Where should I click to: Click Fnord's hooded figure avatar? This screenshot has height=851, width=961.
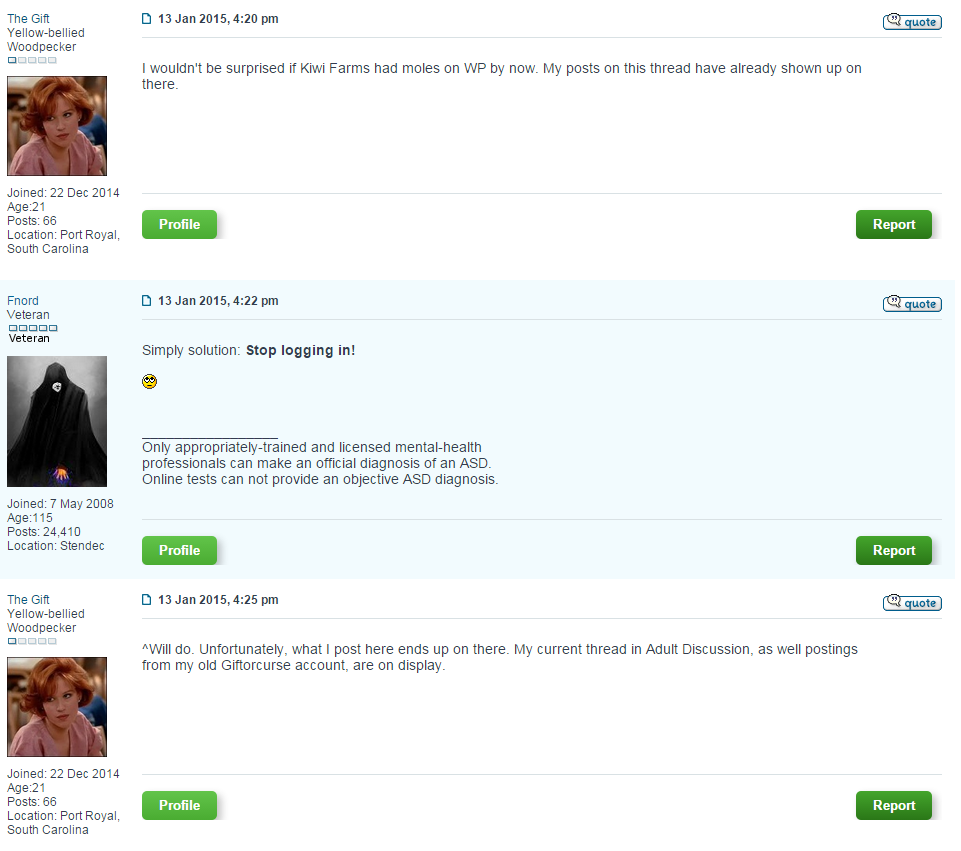(x=57, y=422)
